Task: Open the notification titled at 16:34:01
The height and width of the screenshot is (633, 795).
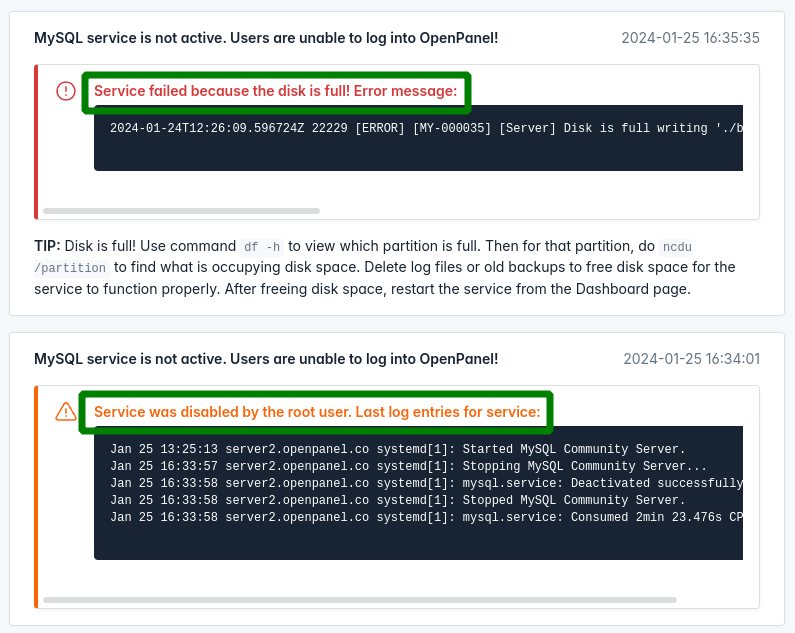Action: click(x=265, y=358)
